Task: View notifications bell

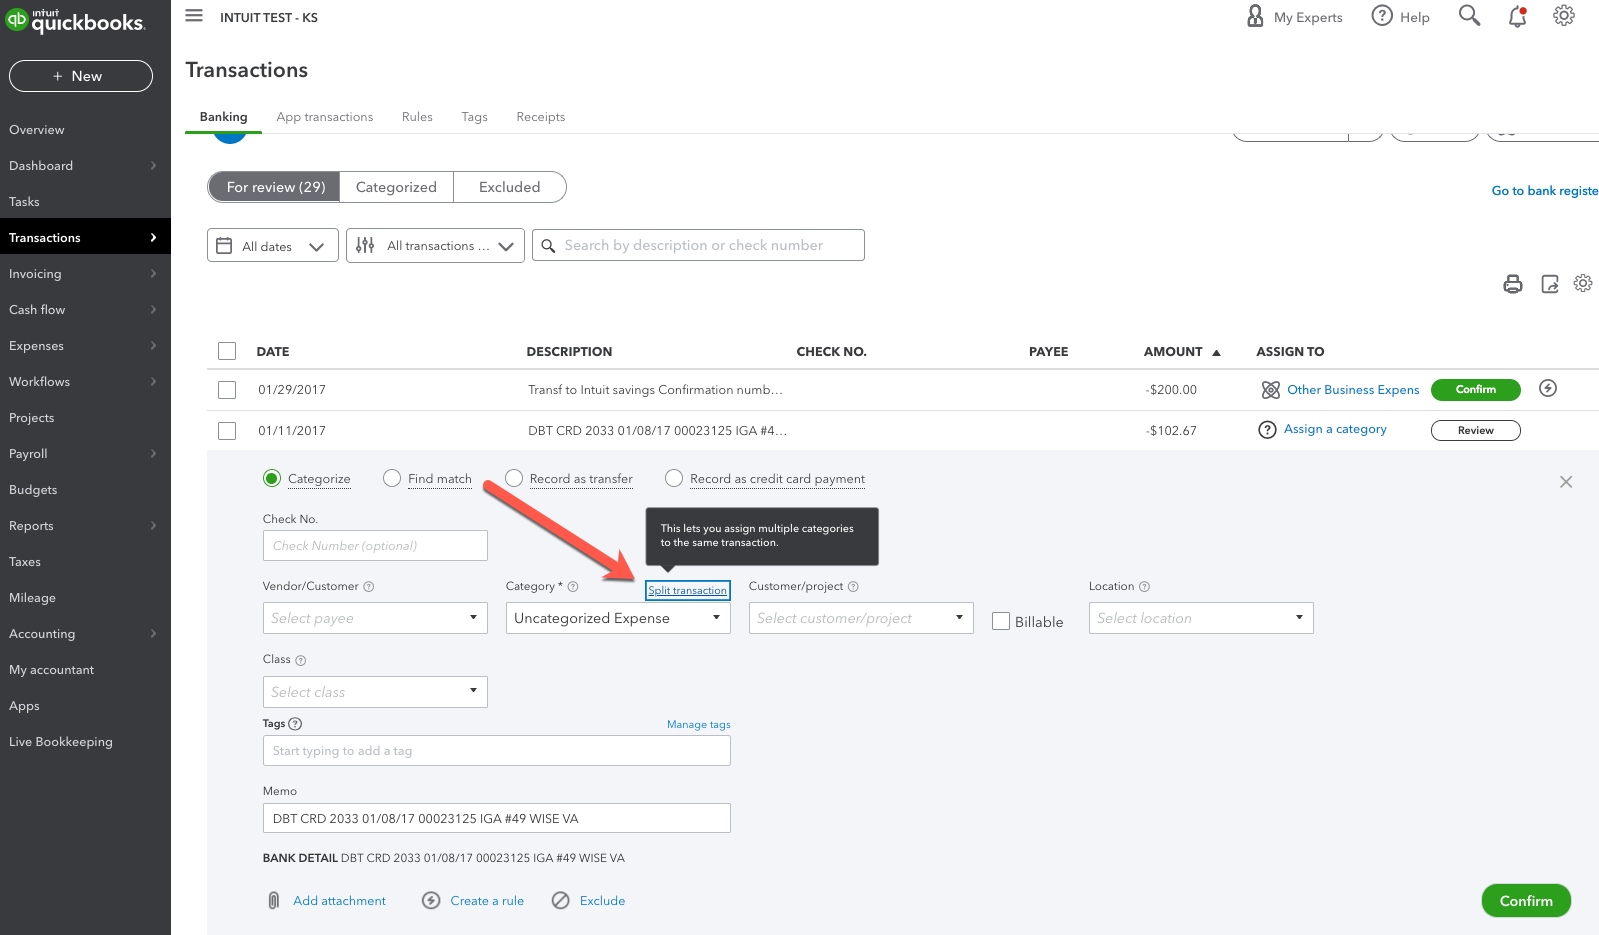Action: pyautogui.click(x=1517, y=16)
